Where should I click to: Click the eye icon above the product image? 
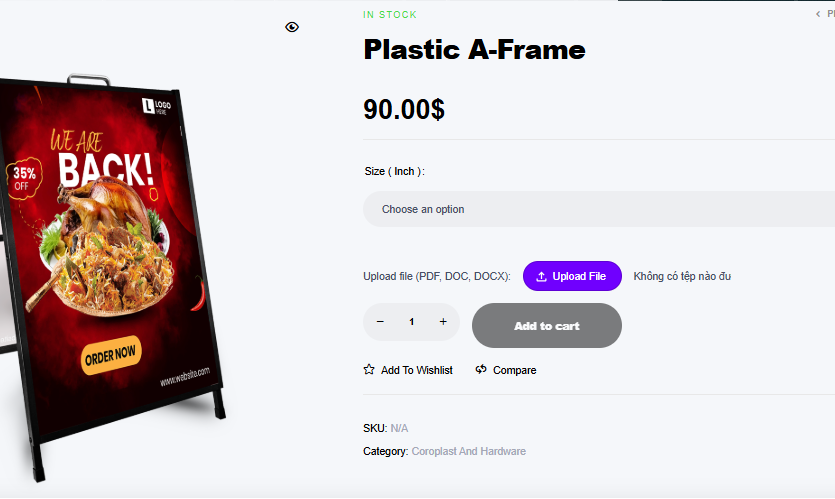[292, 27]
